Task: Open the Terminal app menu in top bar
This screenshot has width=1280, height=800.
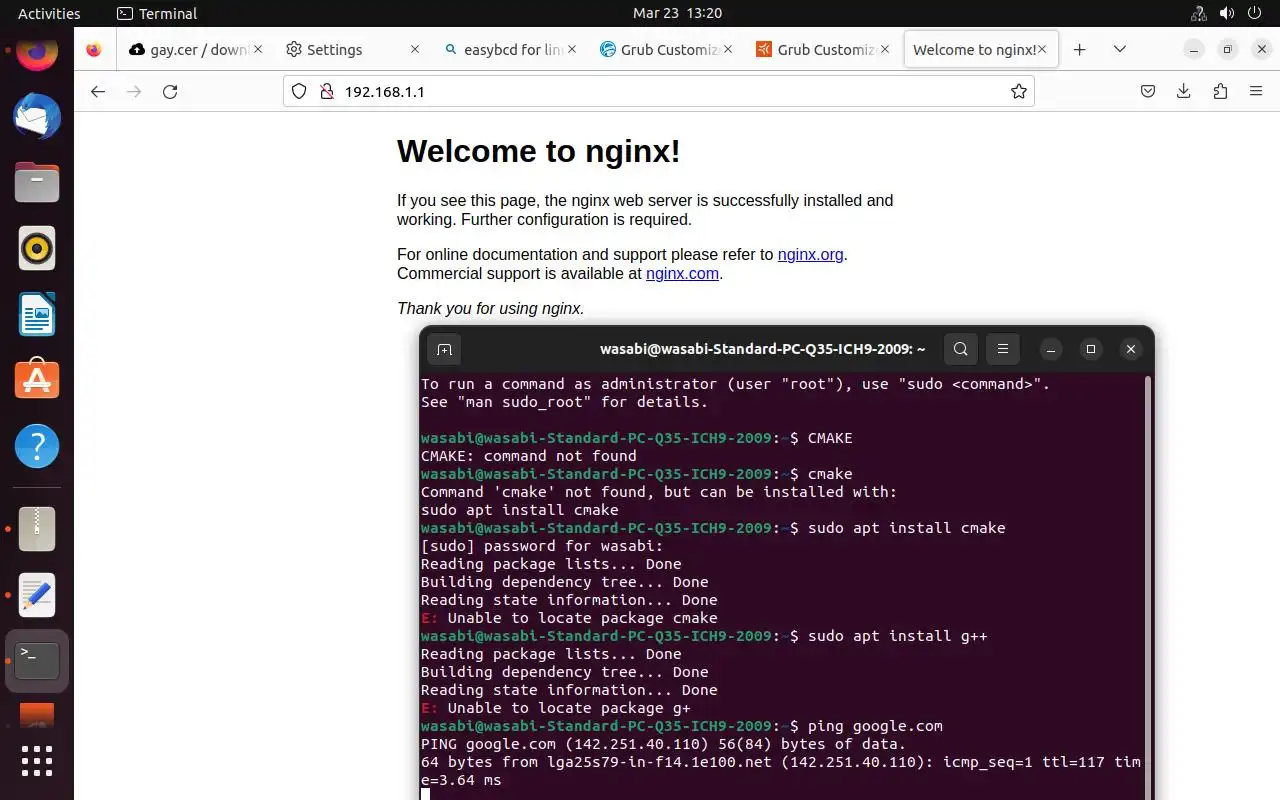Action: coord(157,14)
